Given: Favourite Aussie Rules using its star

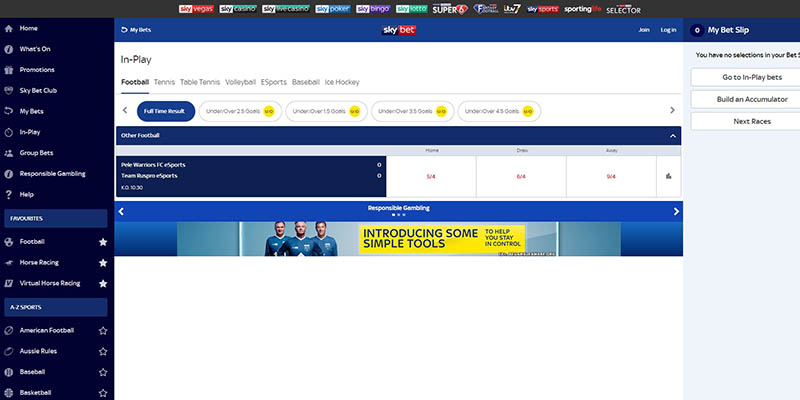Looking at the screenshot, I should (103, 352).
